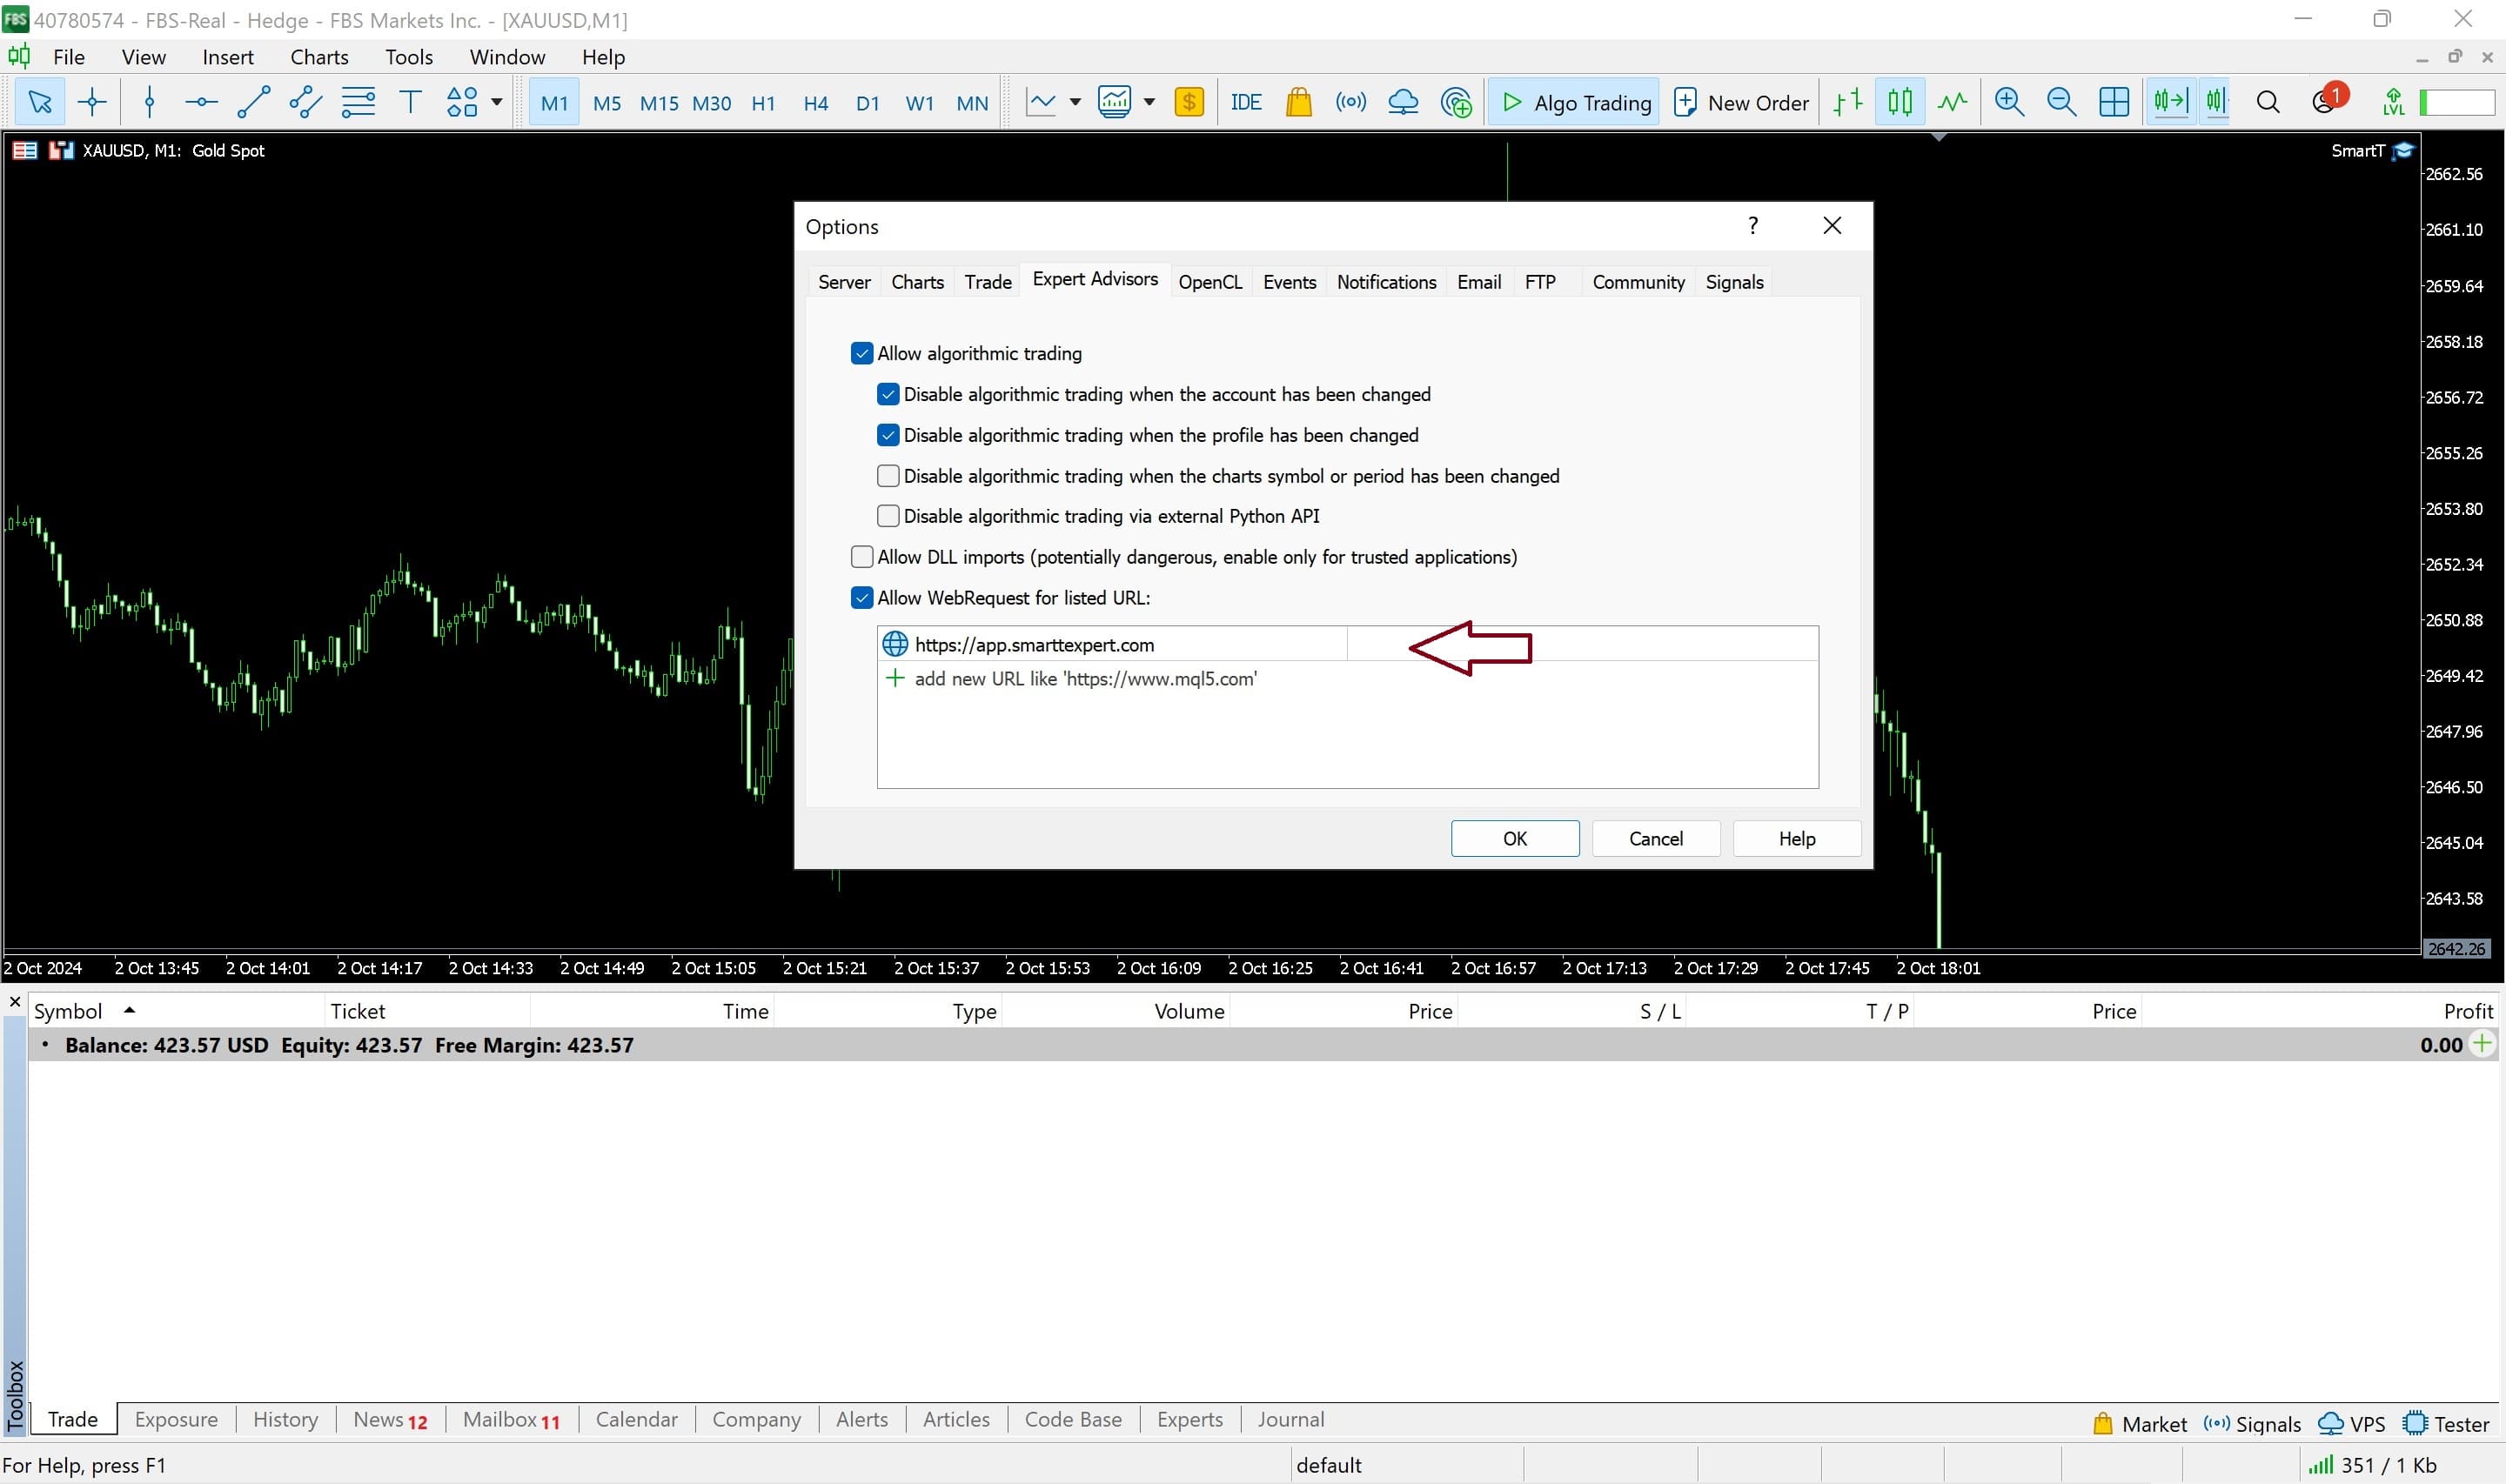The height and width of the screenshot is (1484, 2506).
Task: Toggle Allow WebRequest for listed URL checkbox
Action: click(862, 597)
